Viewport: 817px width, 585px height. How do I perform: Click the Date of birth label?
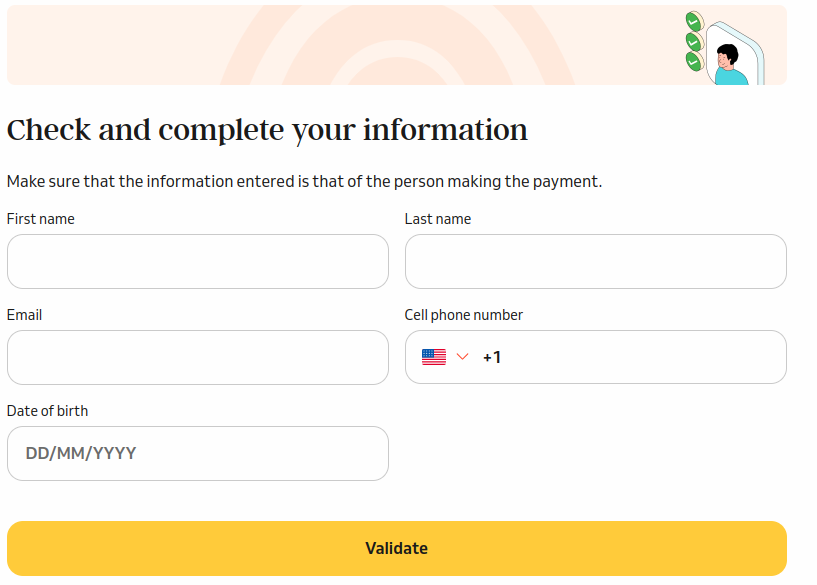tap(47, 410)
